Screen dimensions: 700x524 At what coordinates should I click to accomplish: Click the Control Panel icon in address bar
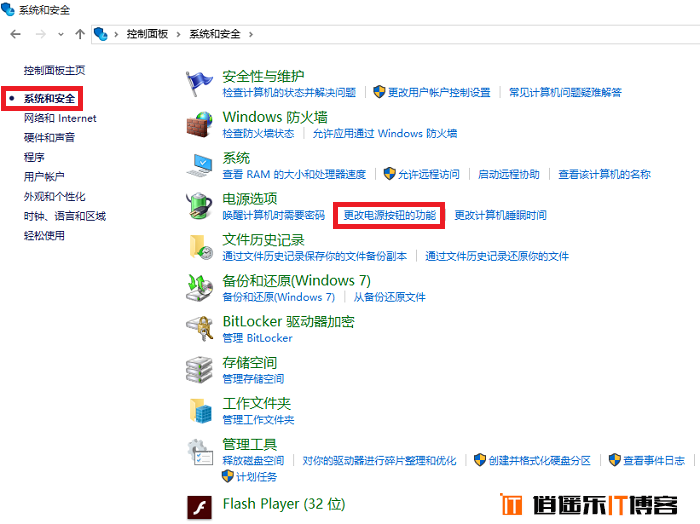[101, 34]
